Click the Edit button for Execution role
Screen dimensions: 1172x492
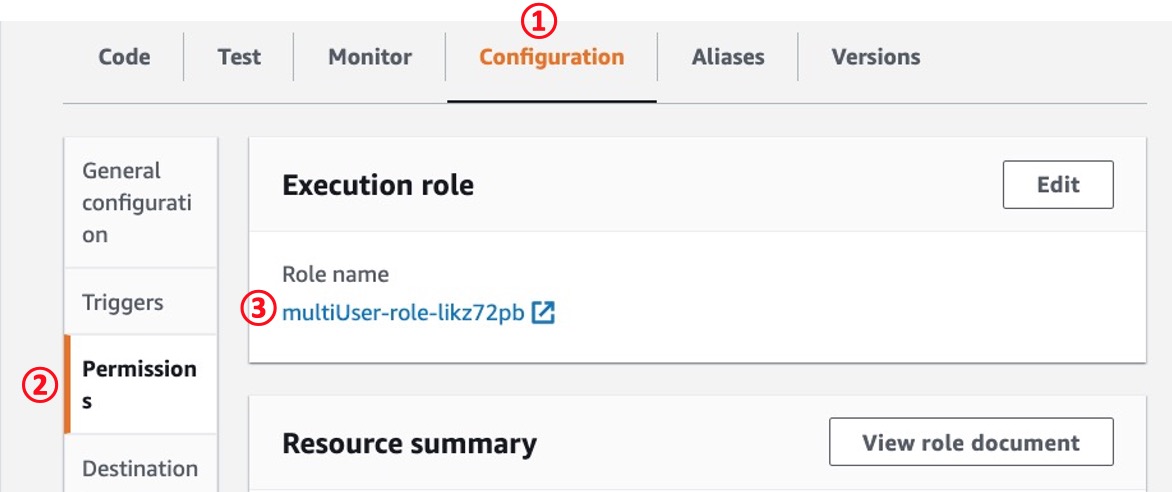pos(1058,185)
